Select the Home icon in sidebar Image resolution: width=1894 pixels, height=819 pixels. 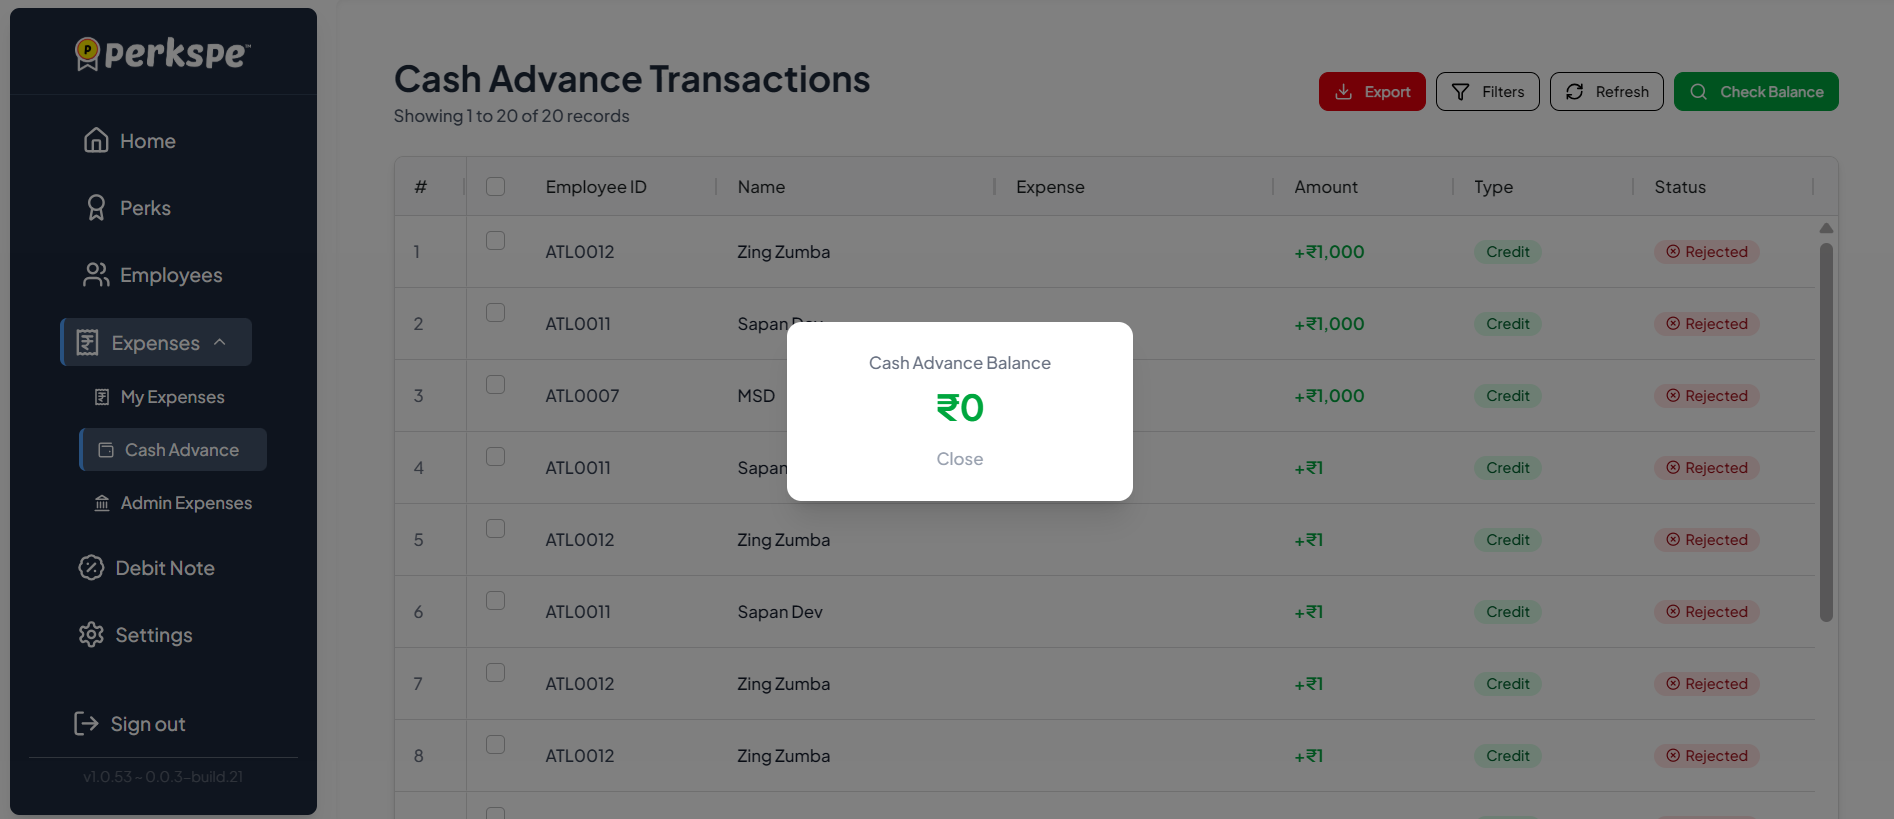(x=96, y=140)
